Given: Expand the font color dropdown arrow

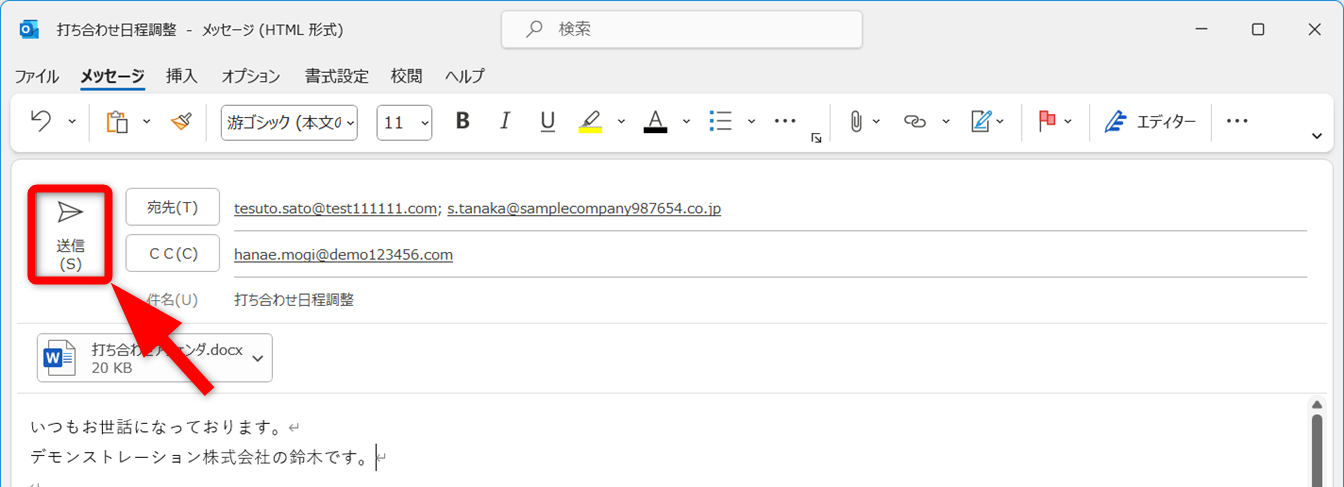Looking at the screenshot, I should (x=686, y=122).
